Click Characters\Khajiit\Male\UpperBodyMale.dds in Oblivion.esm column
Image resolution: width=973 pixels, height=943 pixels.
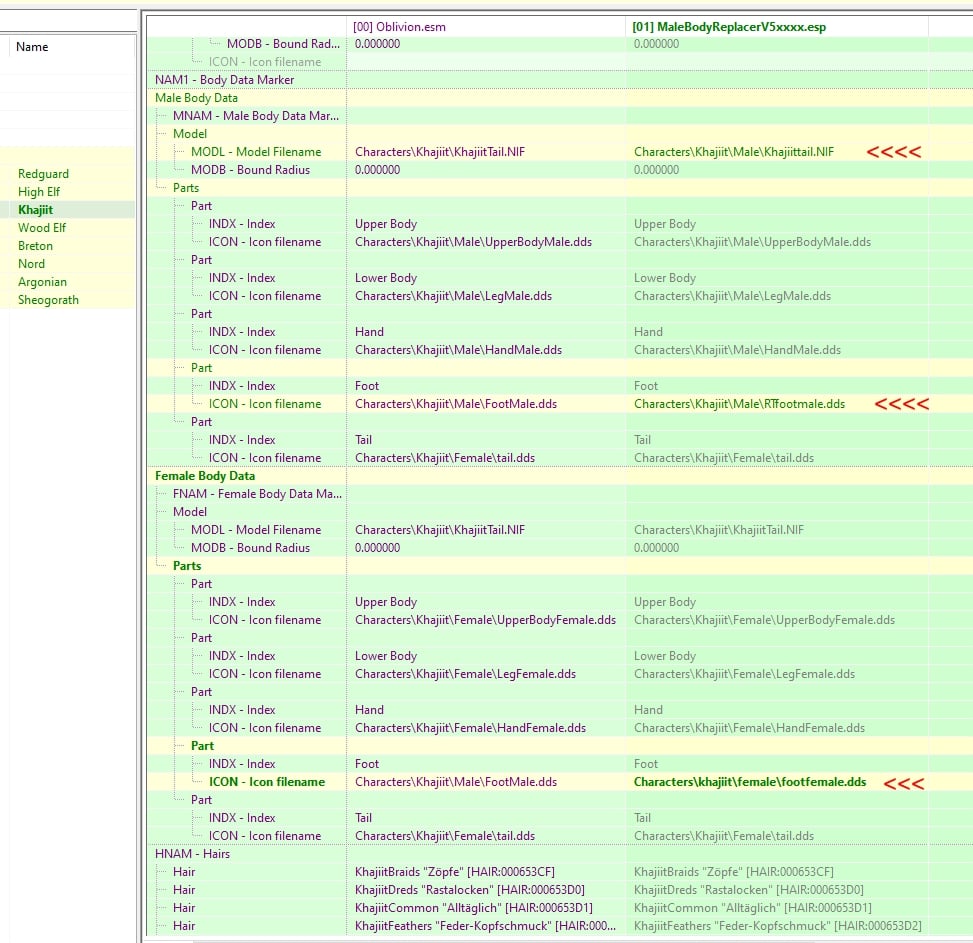coord(473,242)
